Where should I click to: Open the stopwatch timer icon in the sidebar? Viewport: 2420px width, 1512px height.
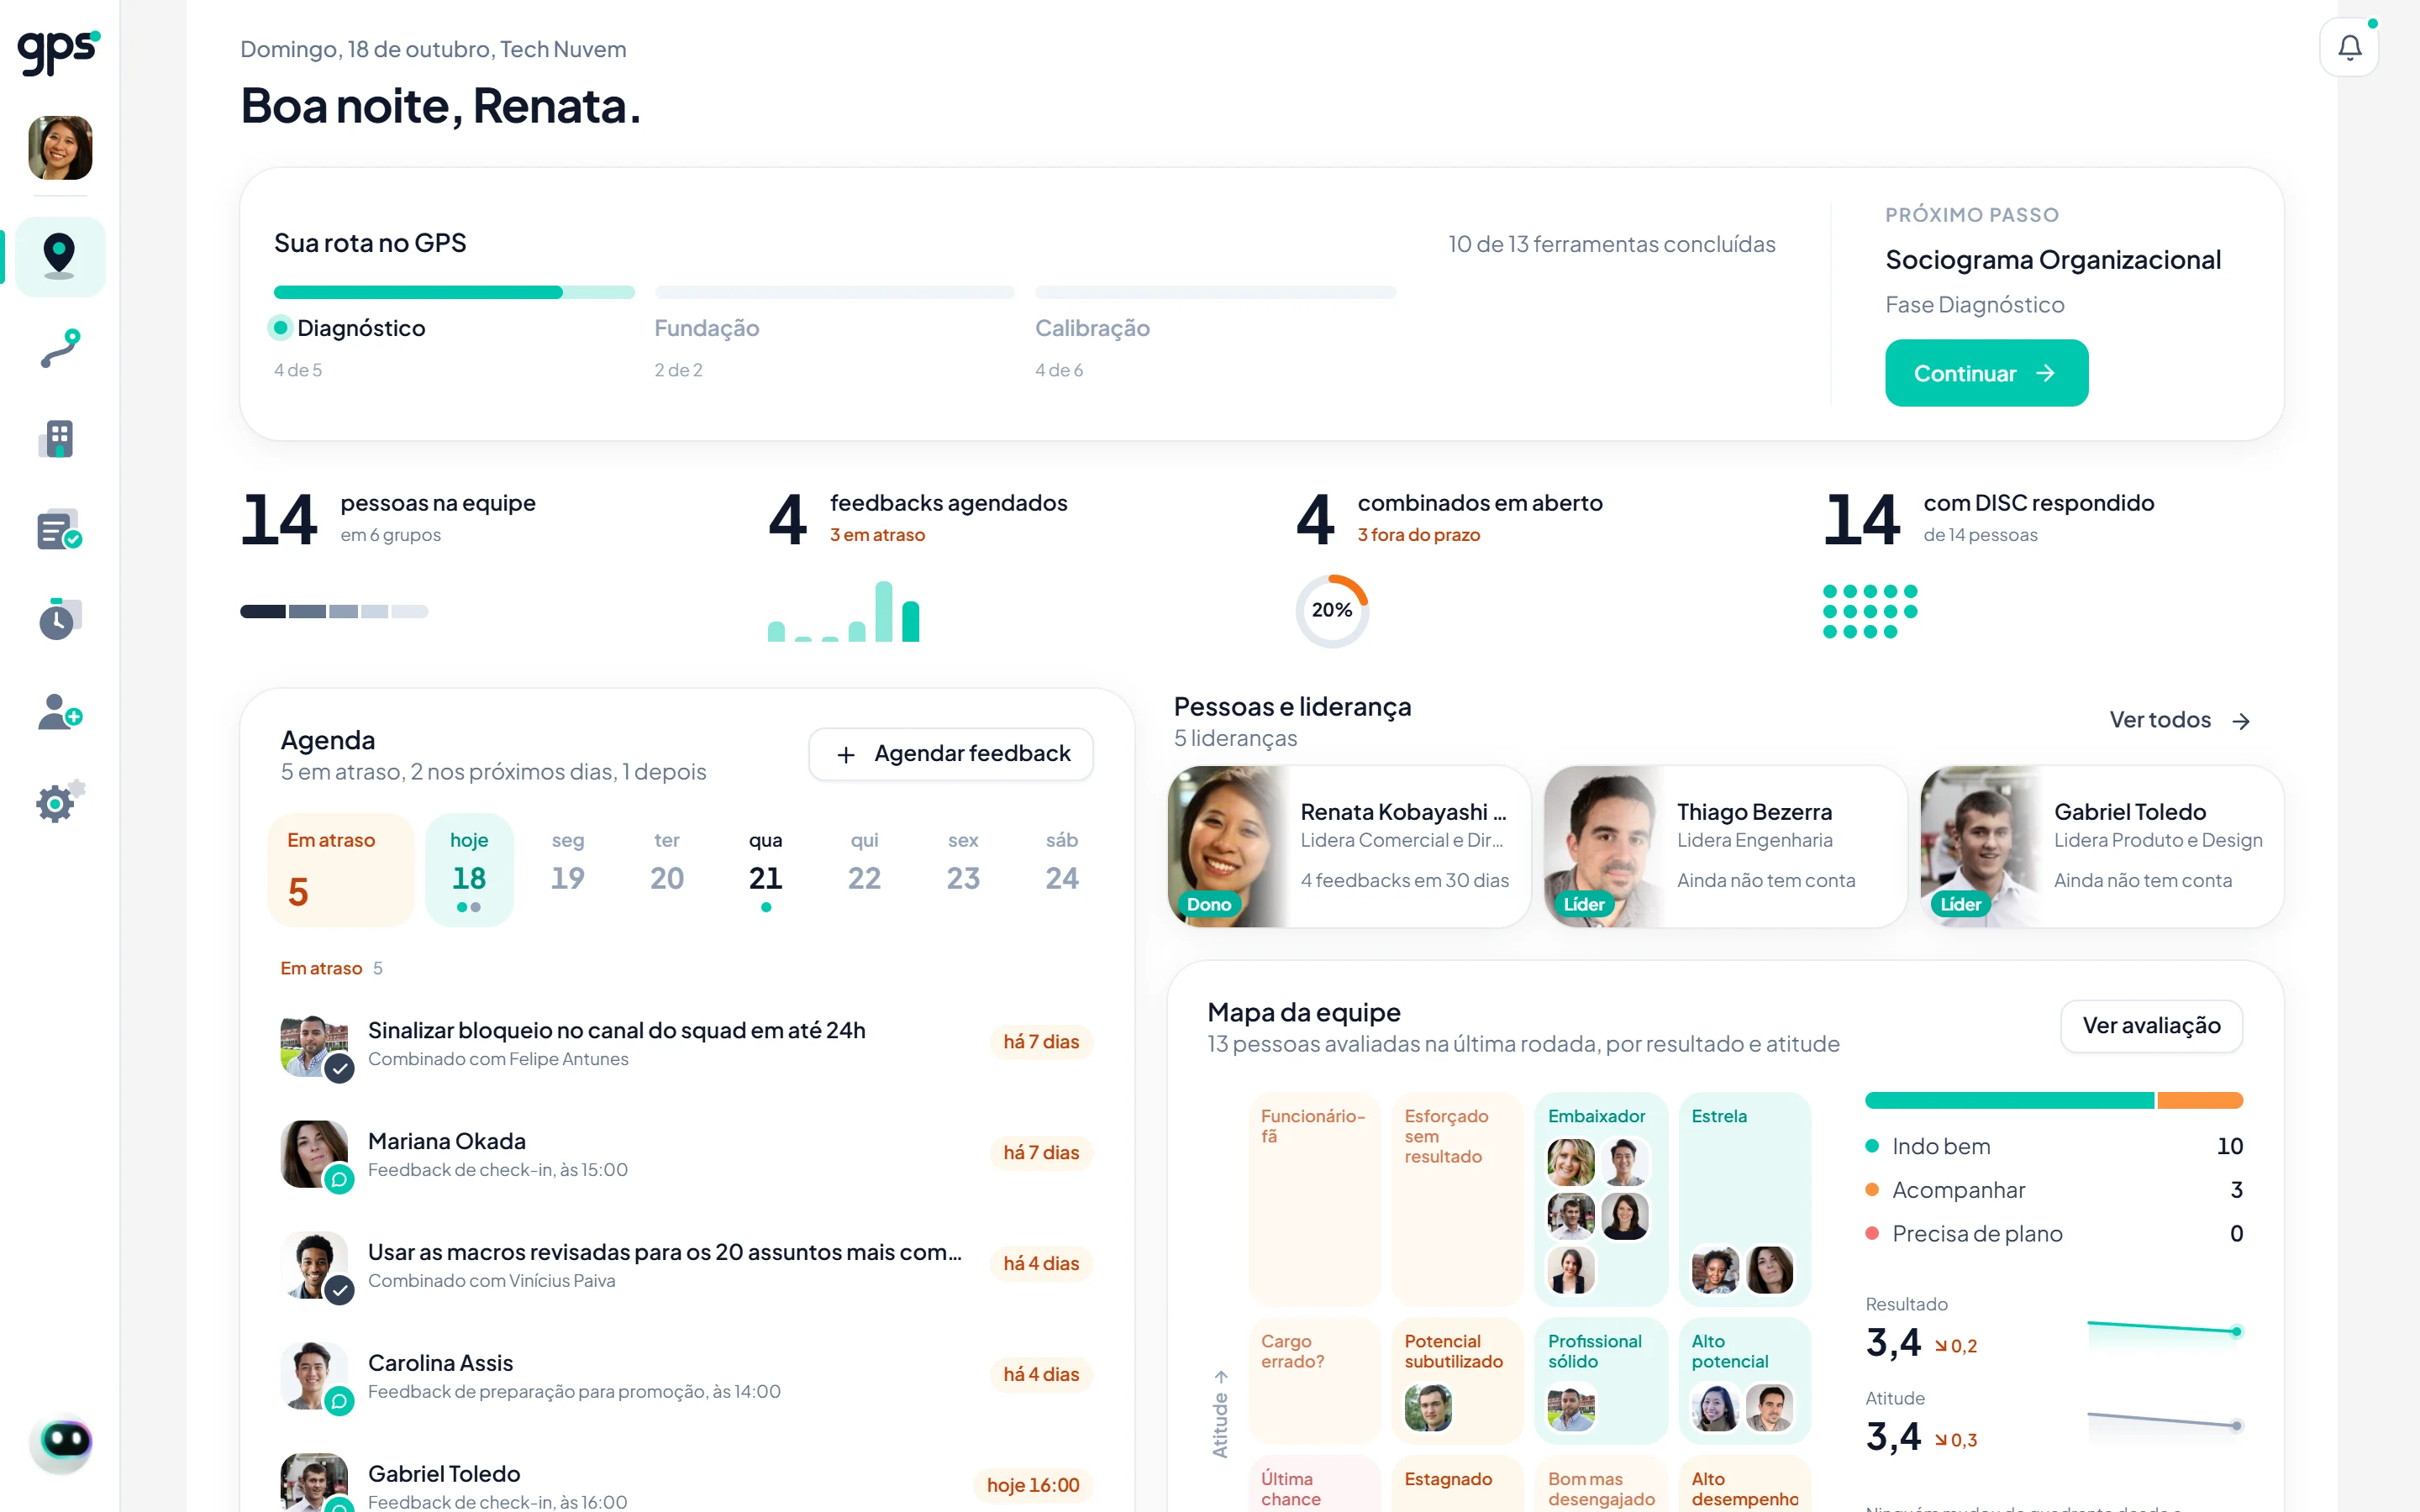point(60,619)
